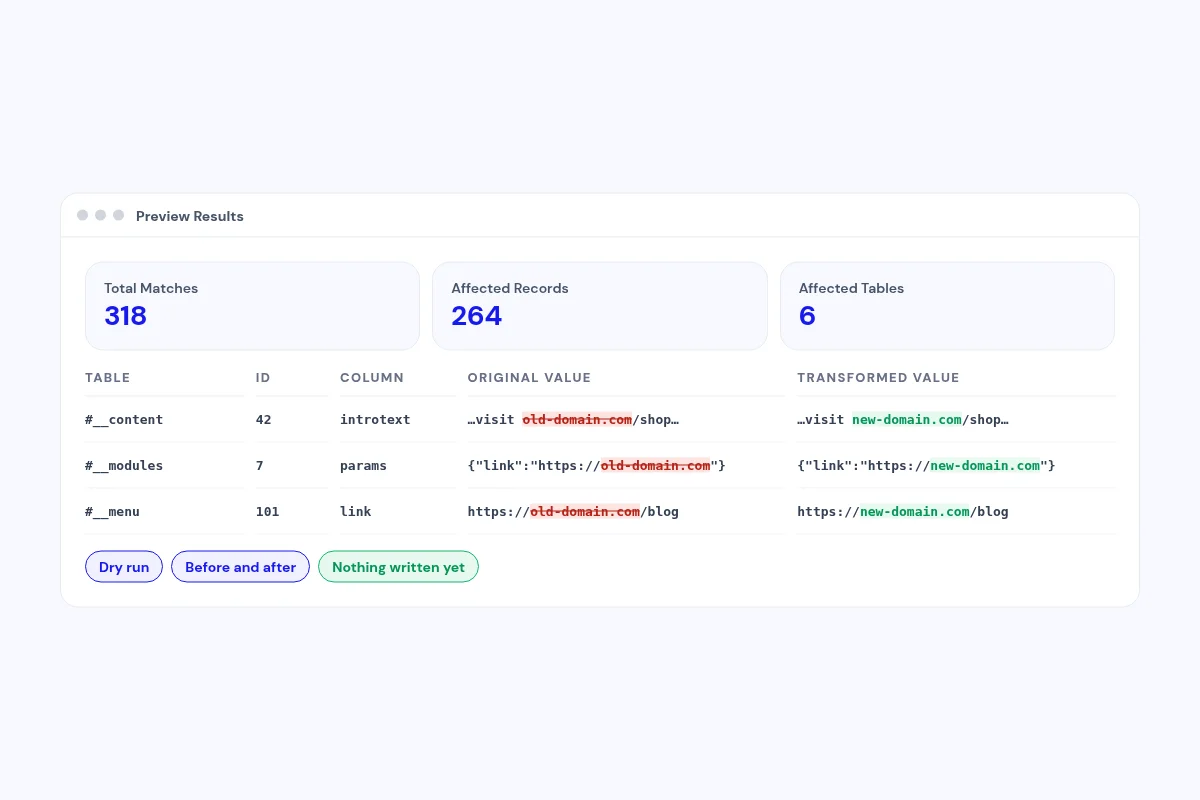This screenshot has width=1200, height=800.
Task: Select the #__menu table cell
Action: (112, 512)
